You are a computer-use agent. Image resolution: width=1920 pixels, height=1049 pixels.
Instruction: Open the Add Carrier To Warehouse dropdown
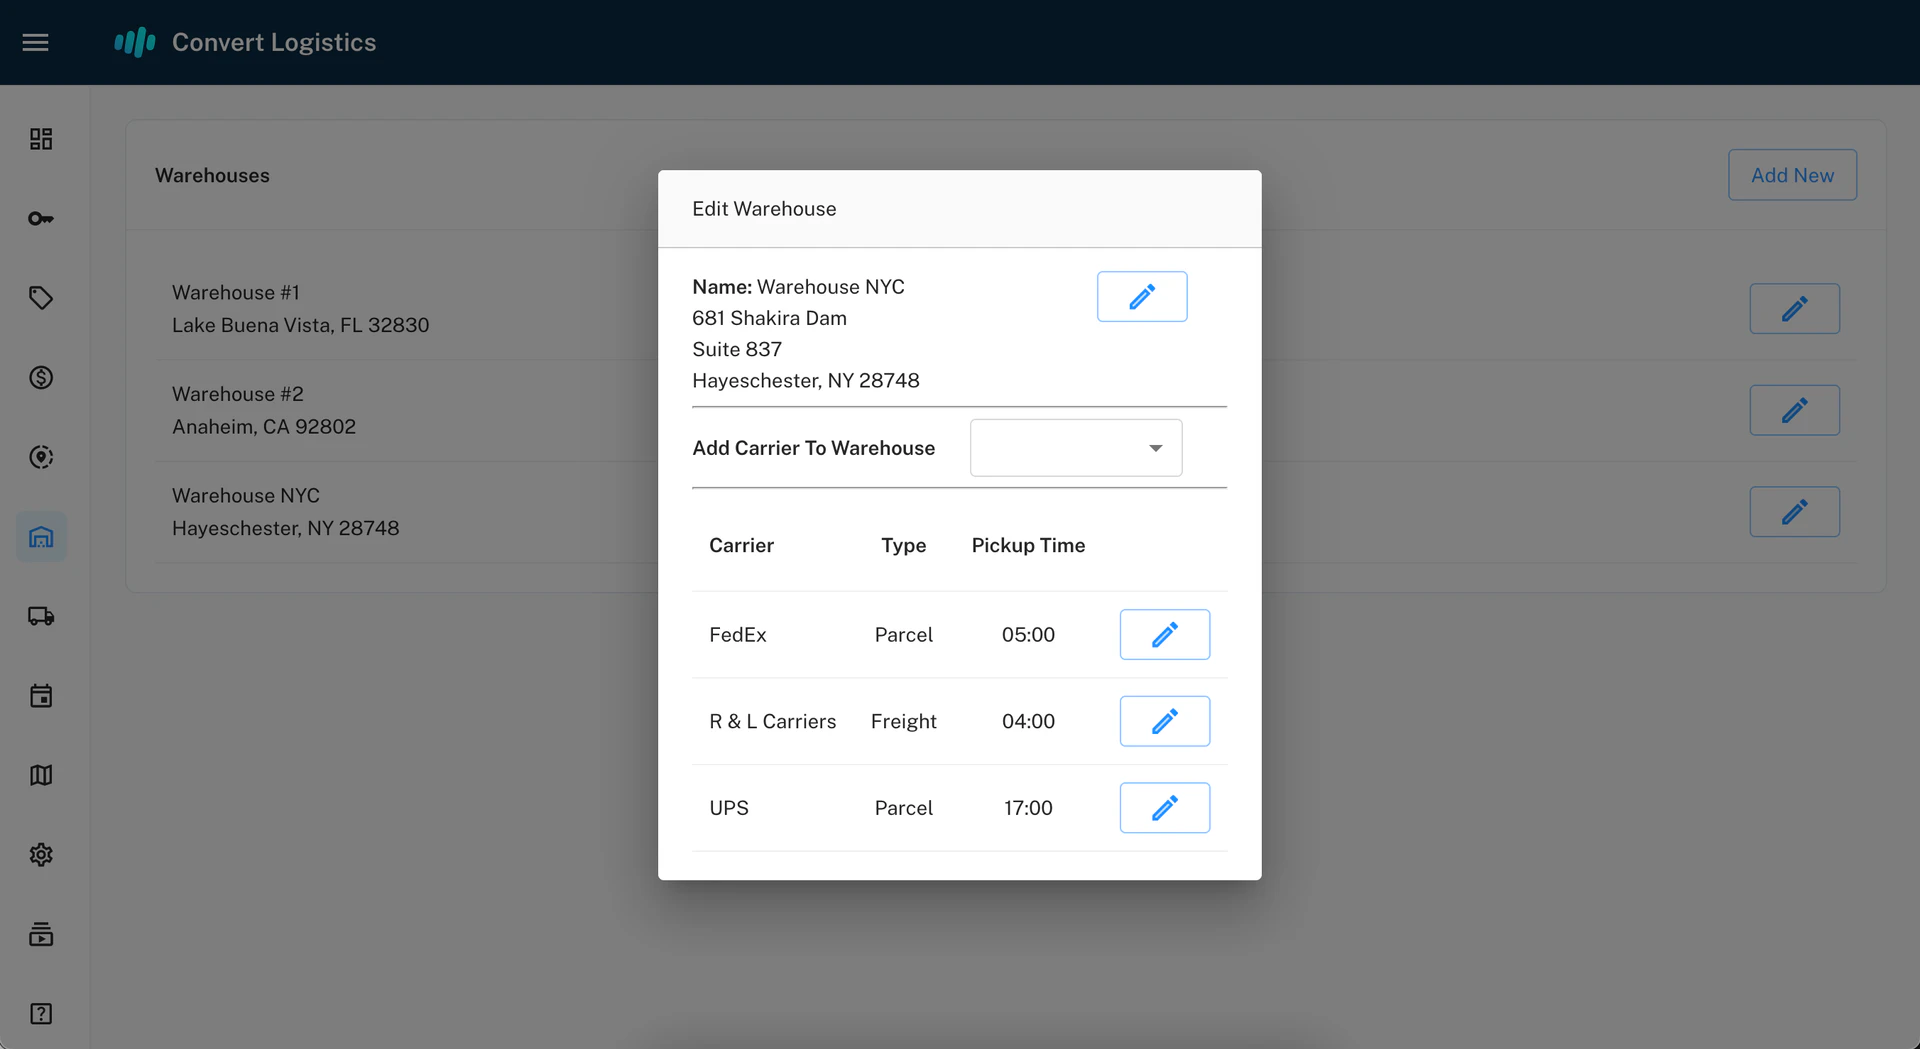point(1075,448)
